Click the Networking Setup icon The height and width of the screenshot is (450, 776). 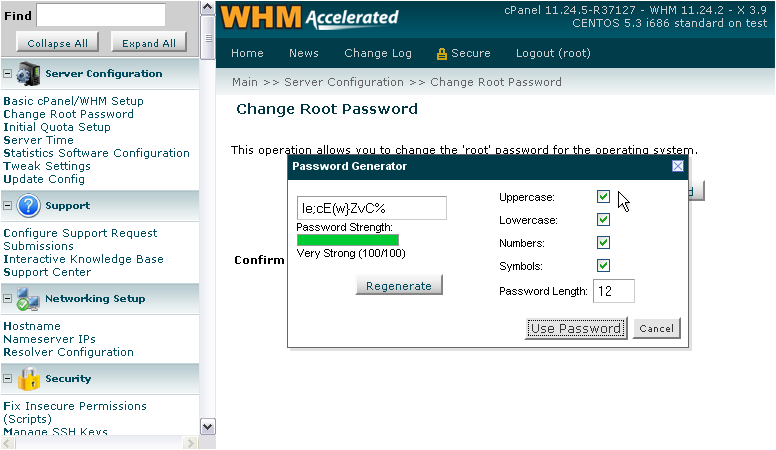point(28,299)
